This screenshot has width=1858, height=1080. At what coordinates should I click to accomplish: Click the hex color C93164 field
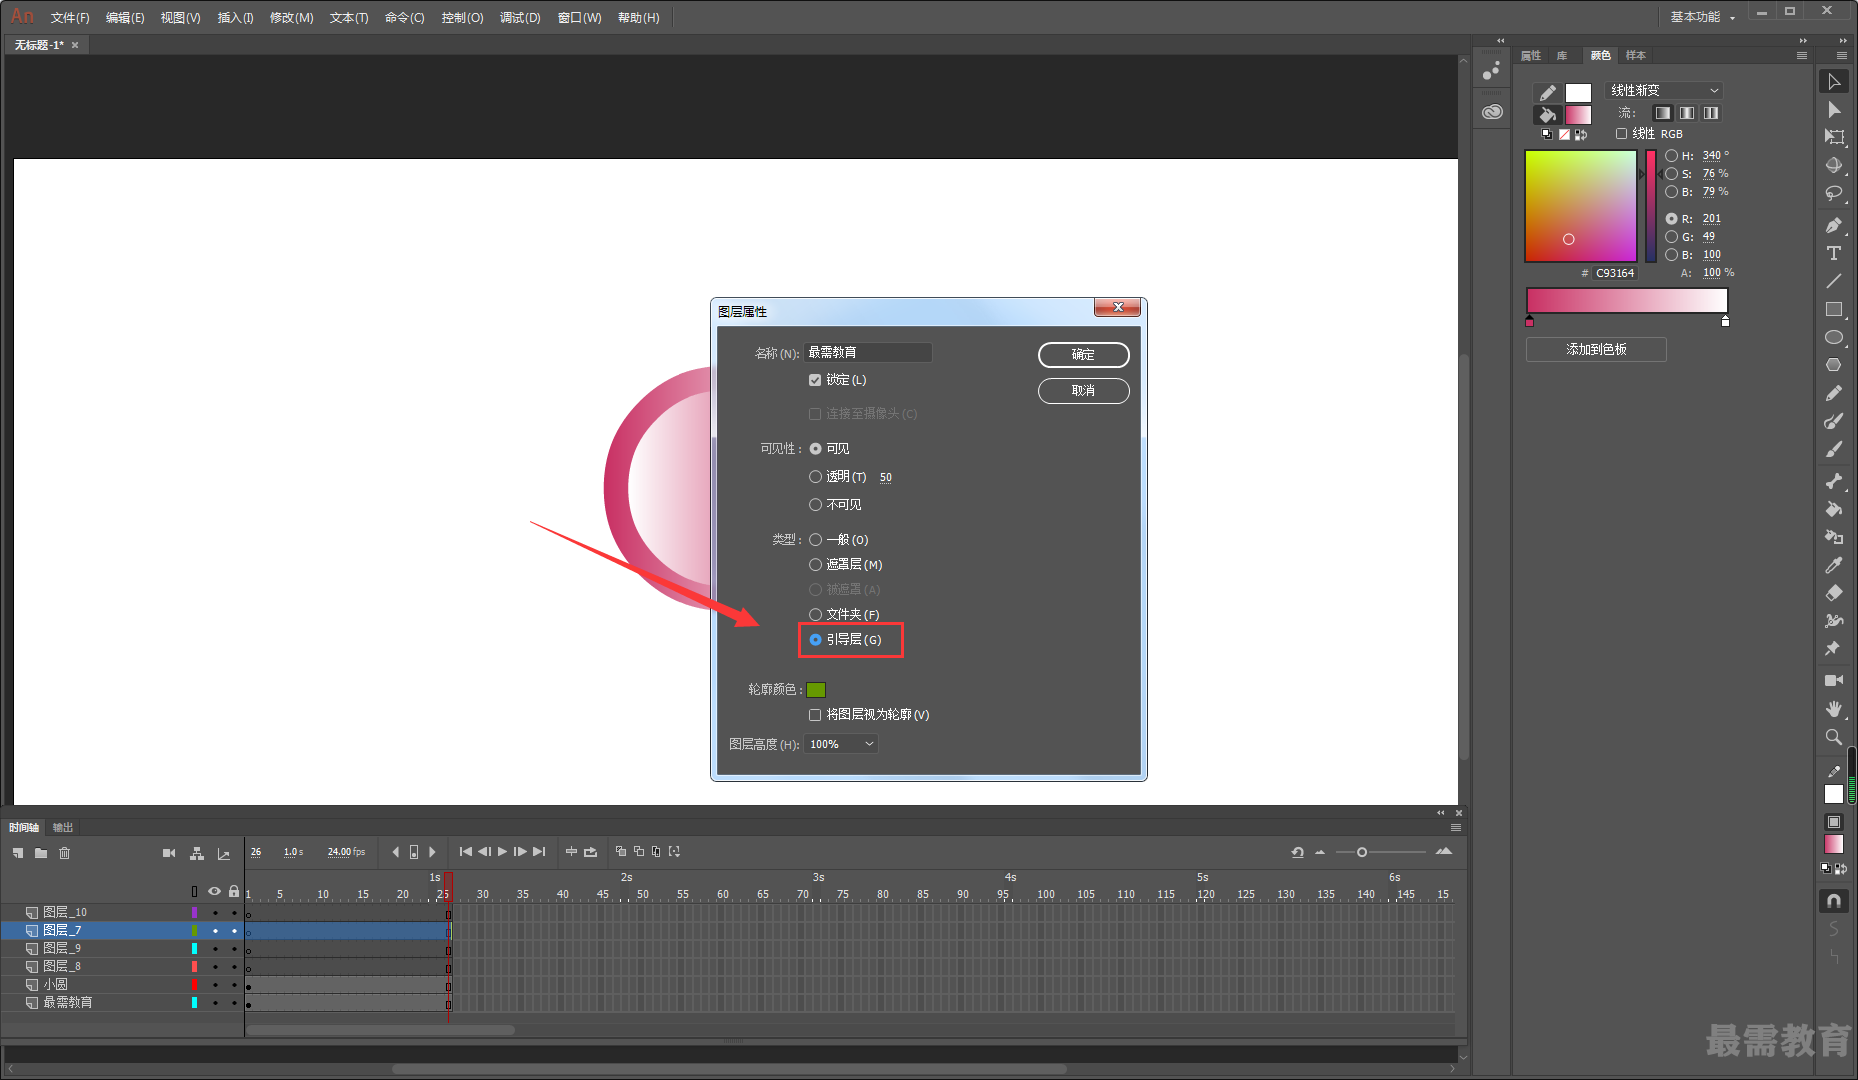tap(1615, 273)
